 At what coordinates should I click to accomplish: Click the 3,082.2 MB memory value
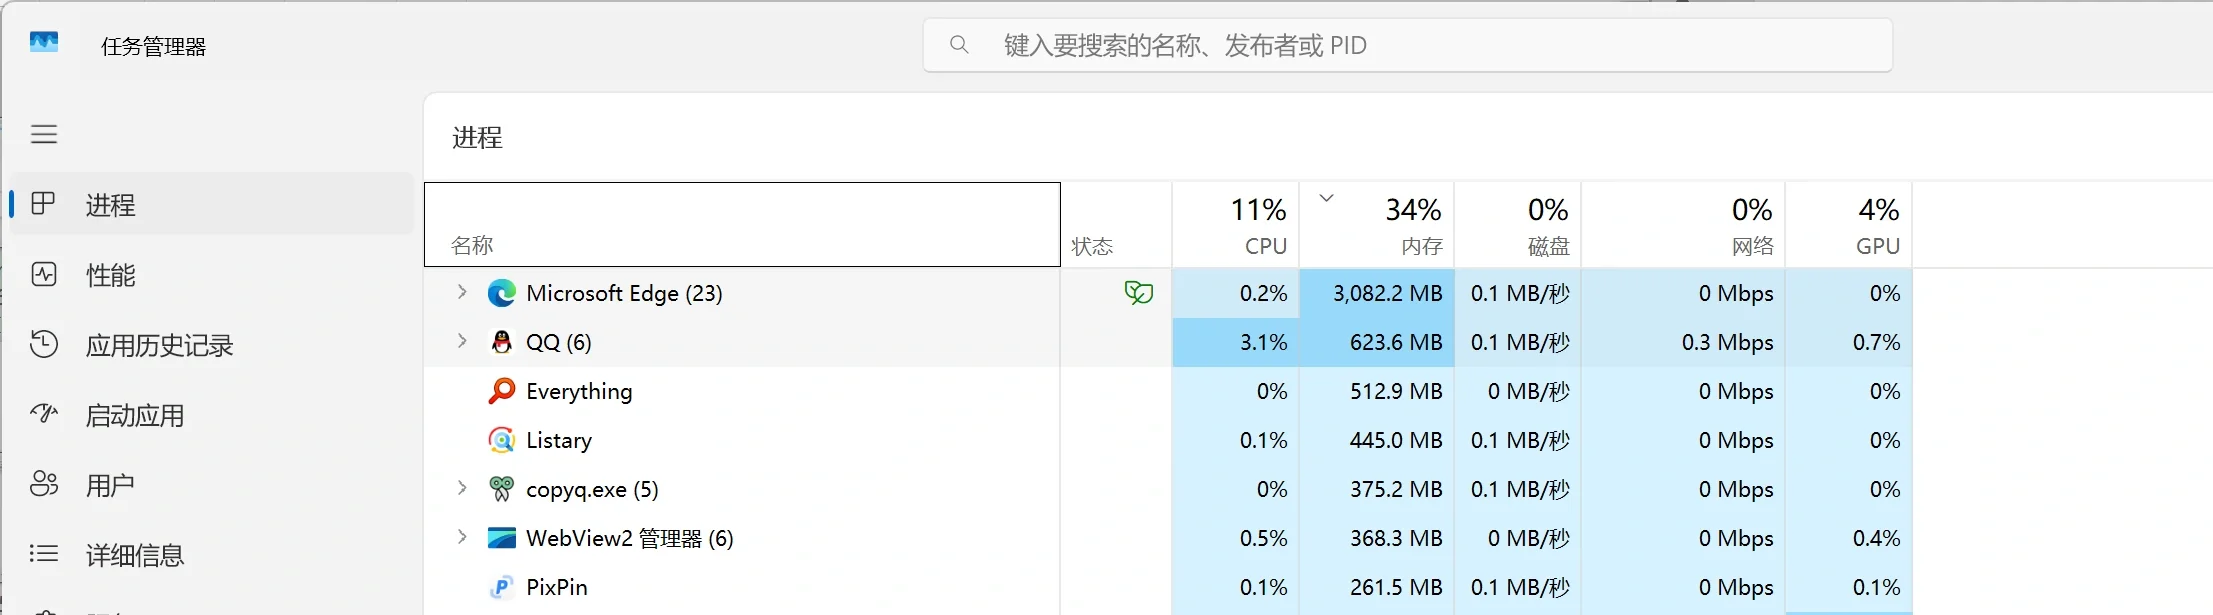(1387, 293)
